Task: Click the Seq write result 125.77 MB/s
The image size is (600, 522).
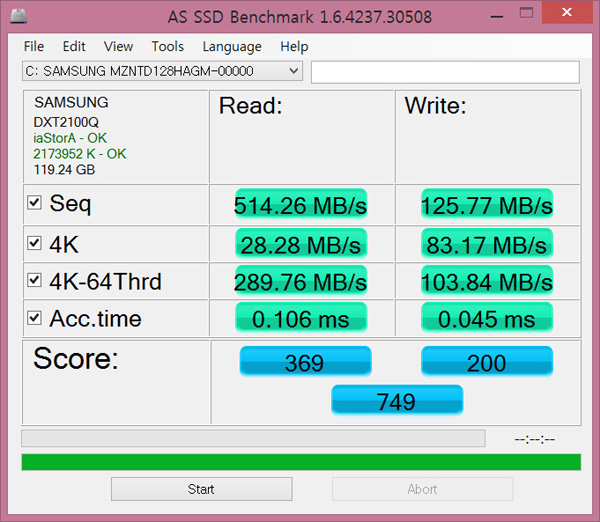Action: (487, 205)
